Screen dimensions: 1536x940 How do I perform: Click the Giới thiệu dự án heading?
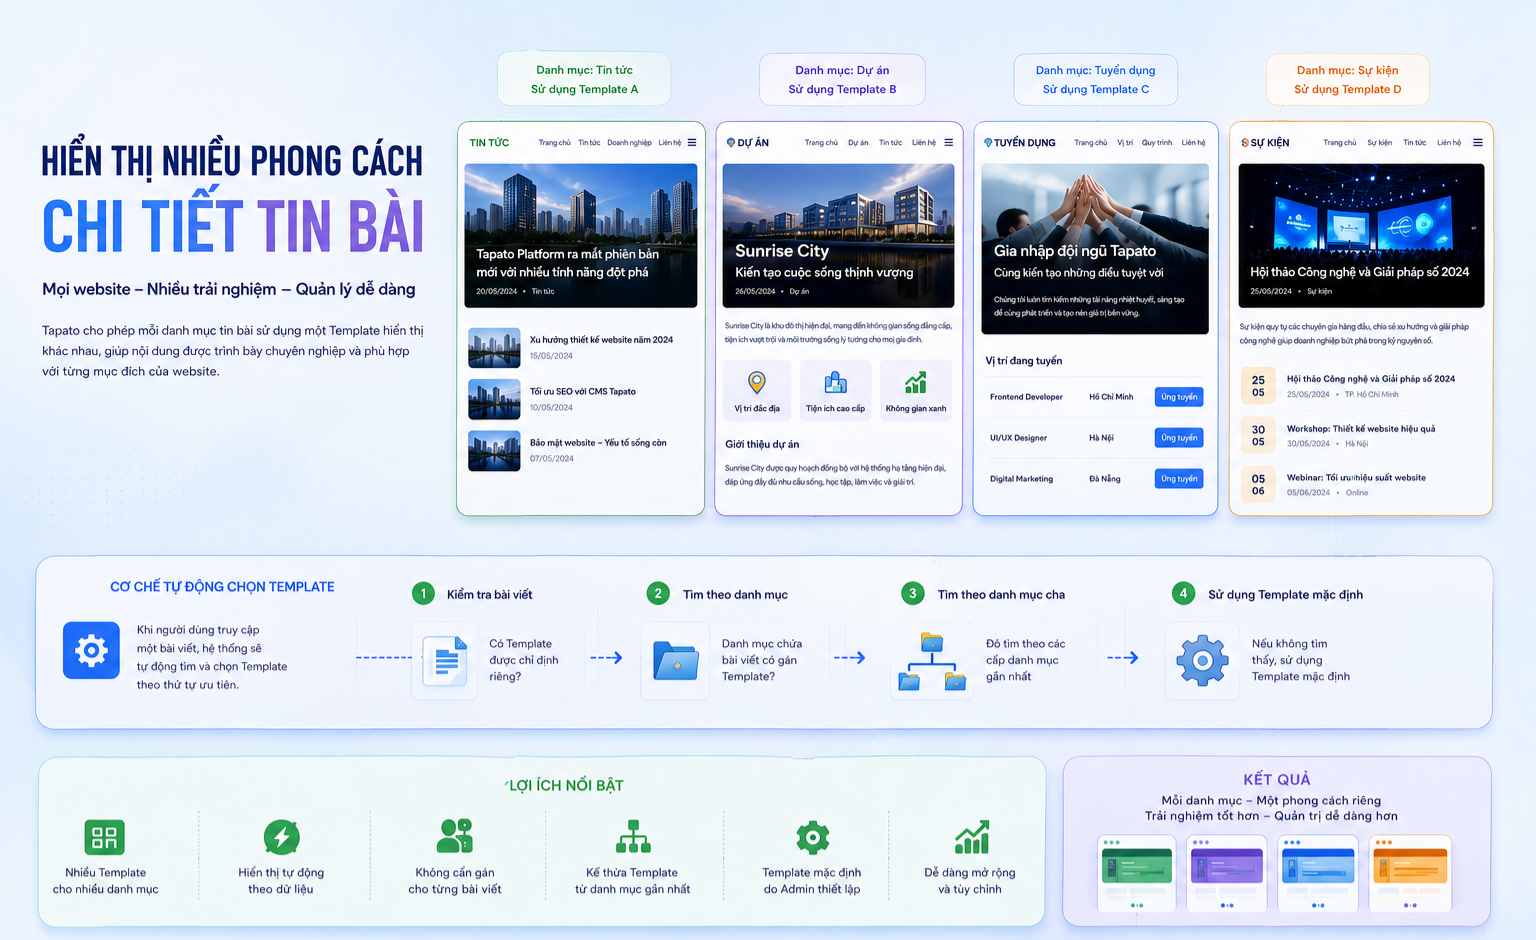click(x=762, y=444)
